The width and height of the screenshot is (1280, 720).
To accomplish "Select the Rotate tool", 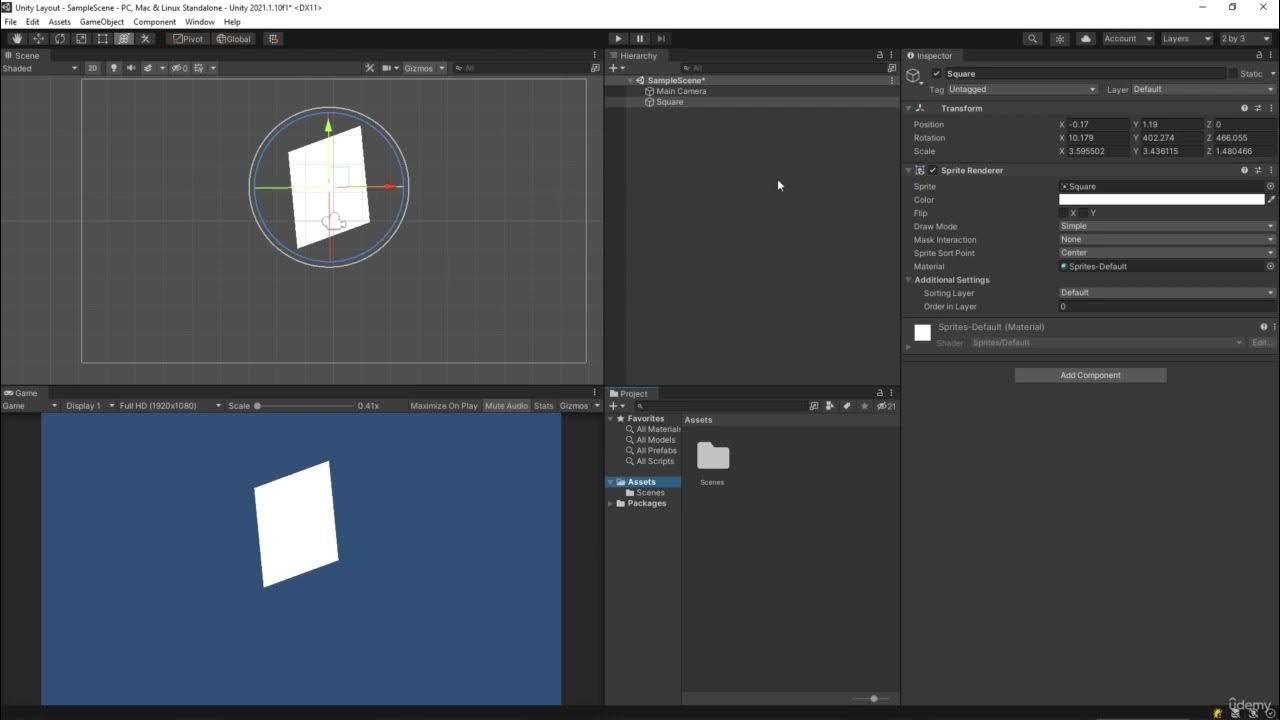I will [x=60, y=39].
